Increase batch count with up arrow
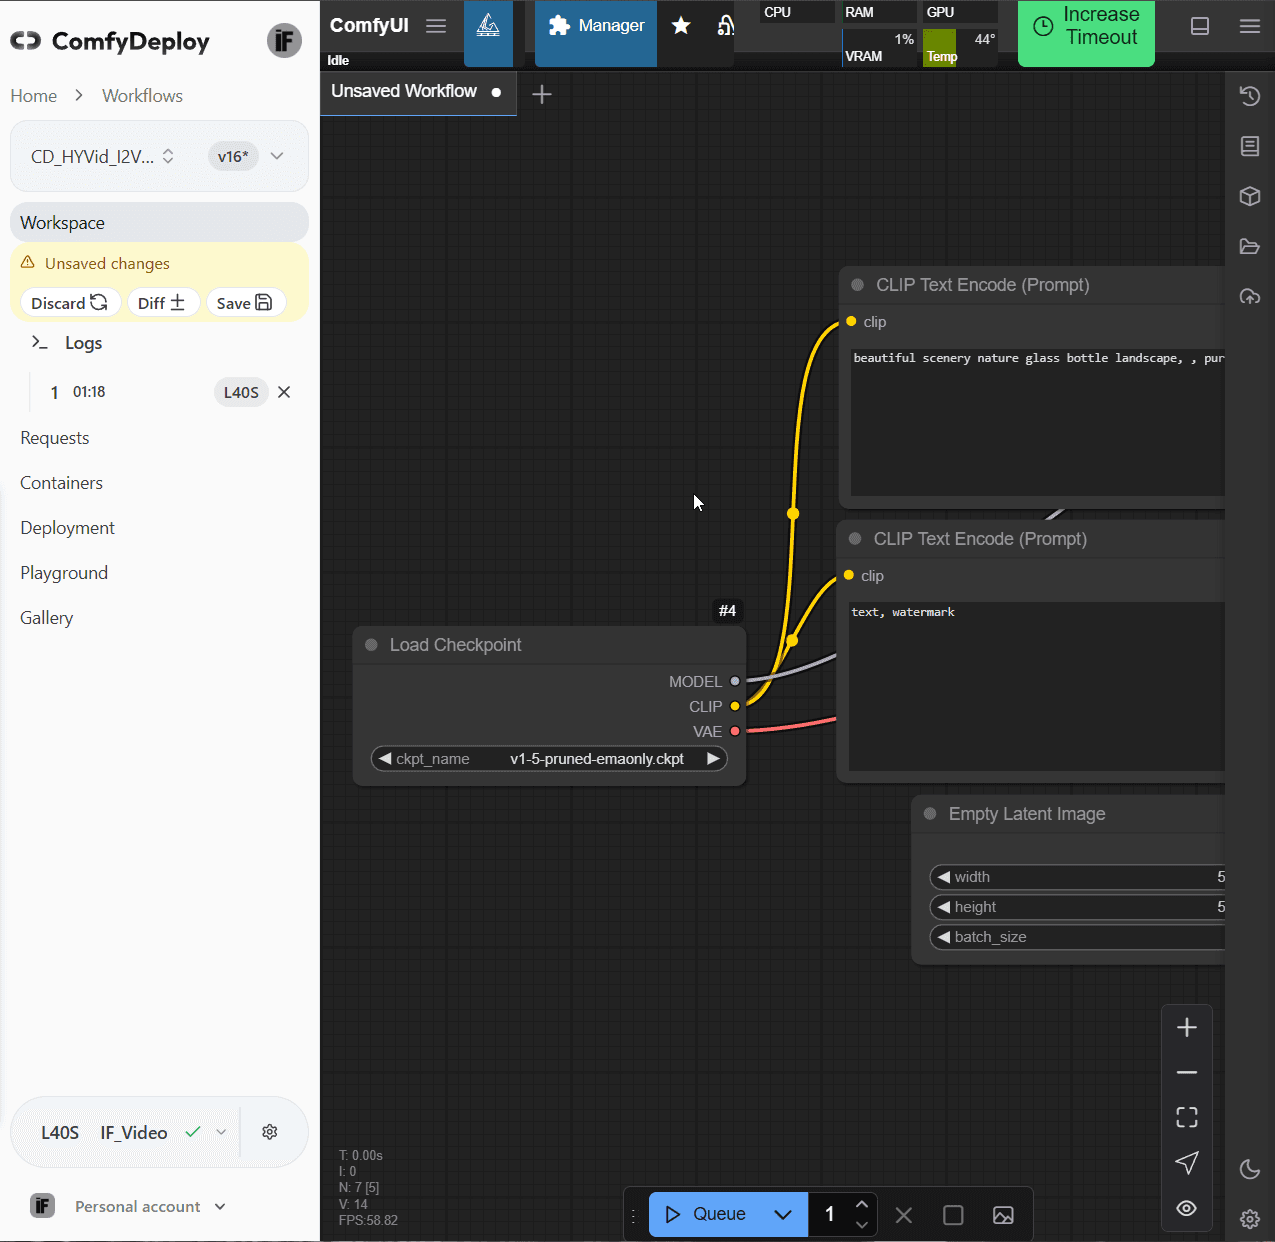1275x1242 pixels. (862, 1204)
